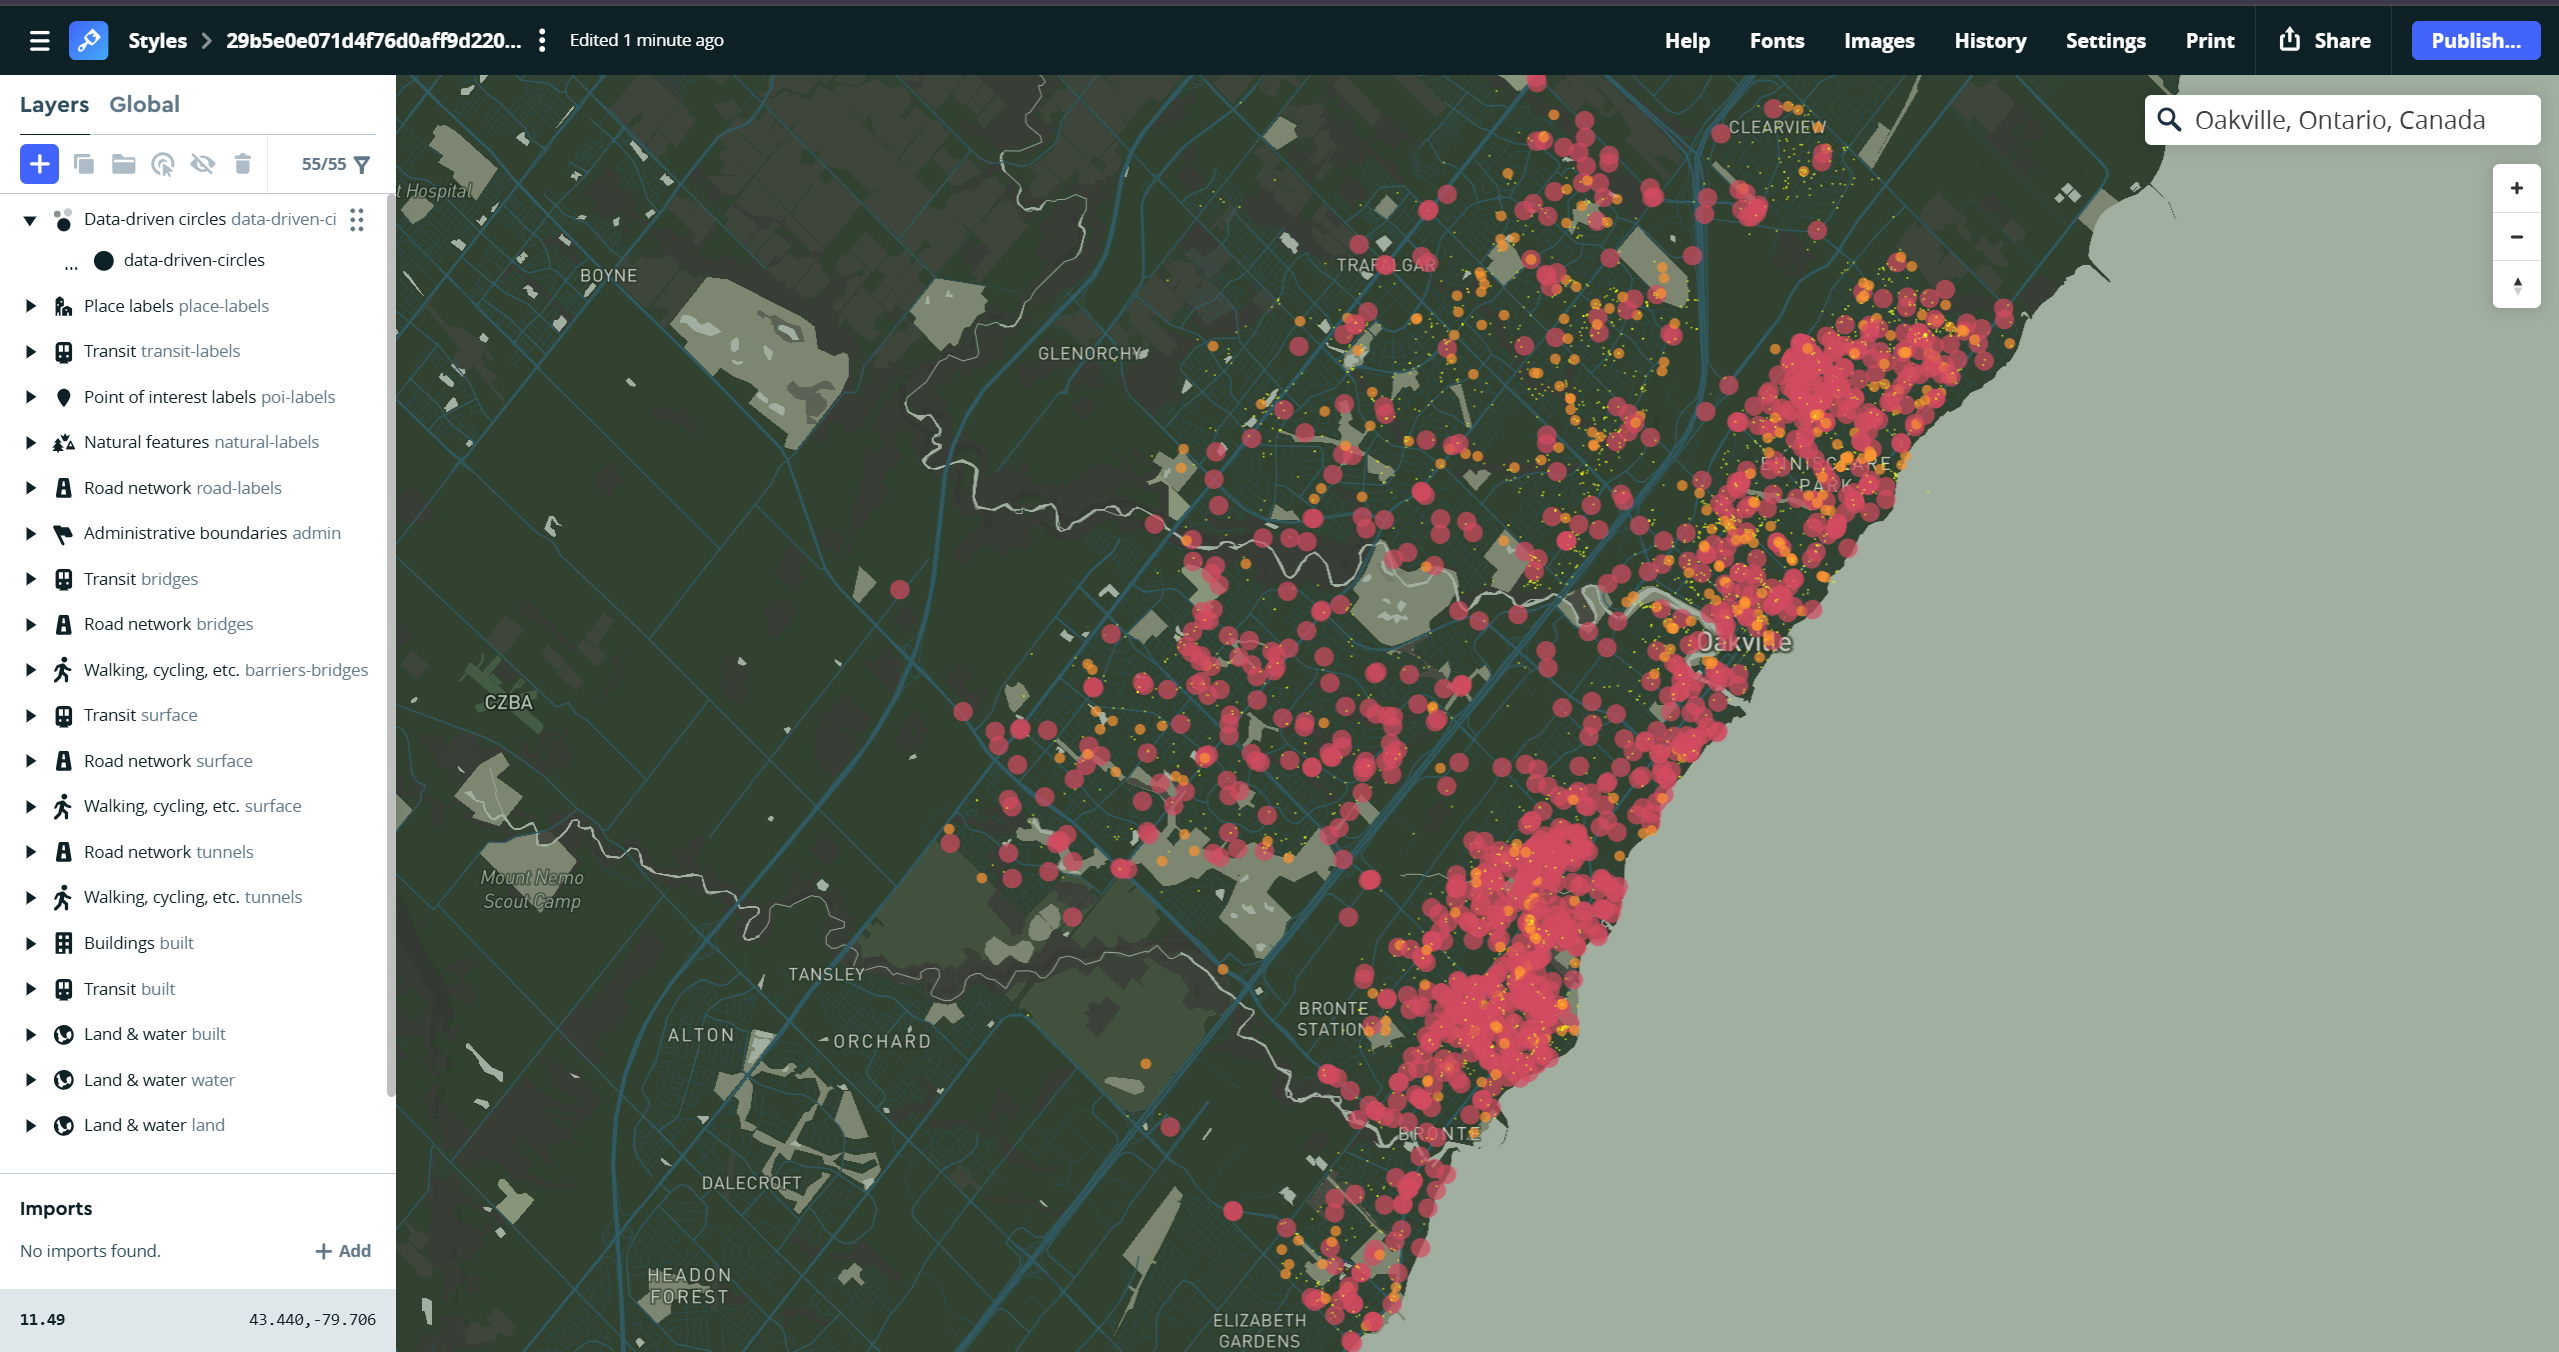Expand the Road network road-labels group
2559x1352 pixels.
click(x=30, y=488)
